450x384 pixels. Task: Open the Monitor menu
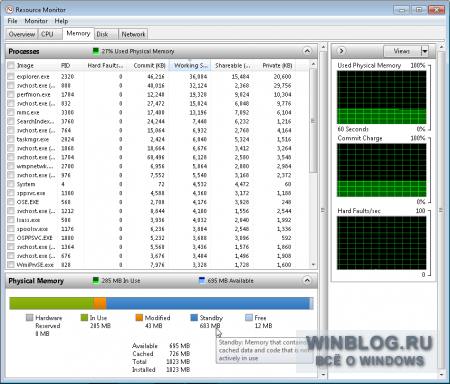(36, 21)
